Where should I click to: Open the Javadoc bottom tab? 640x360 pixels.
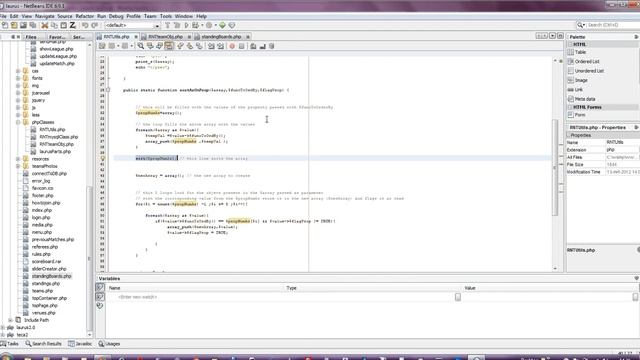click(80, 344)
